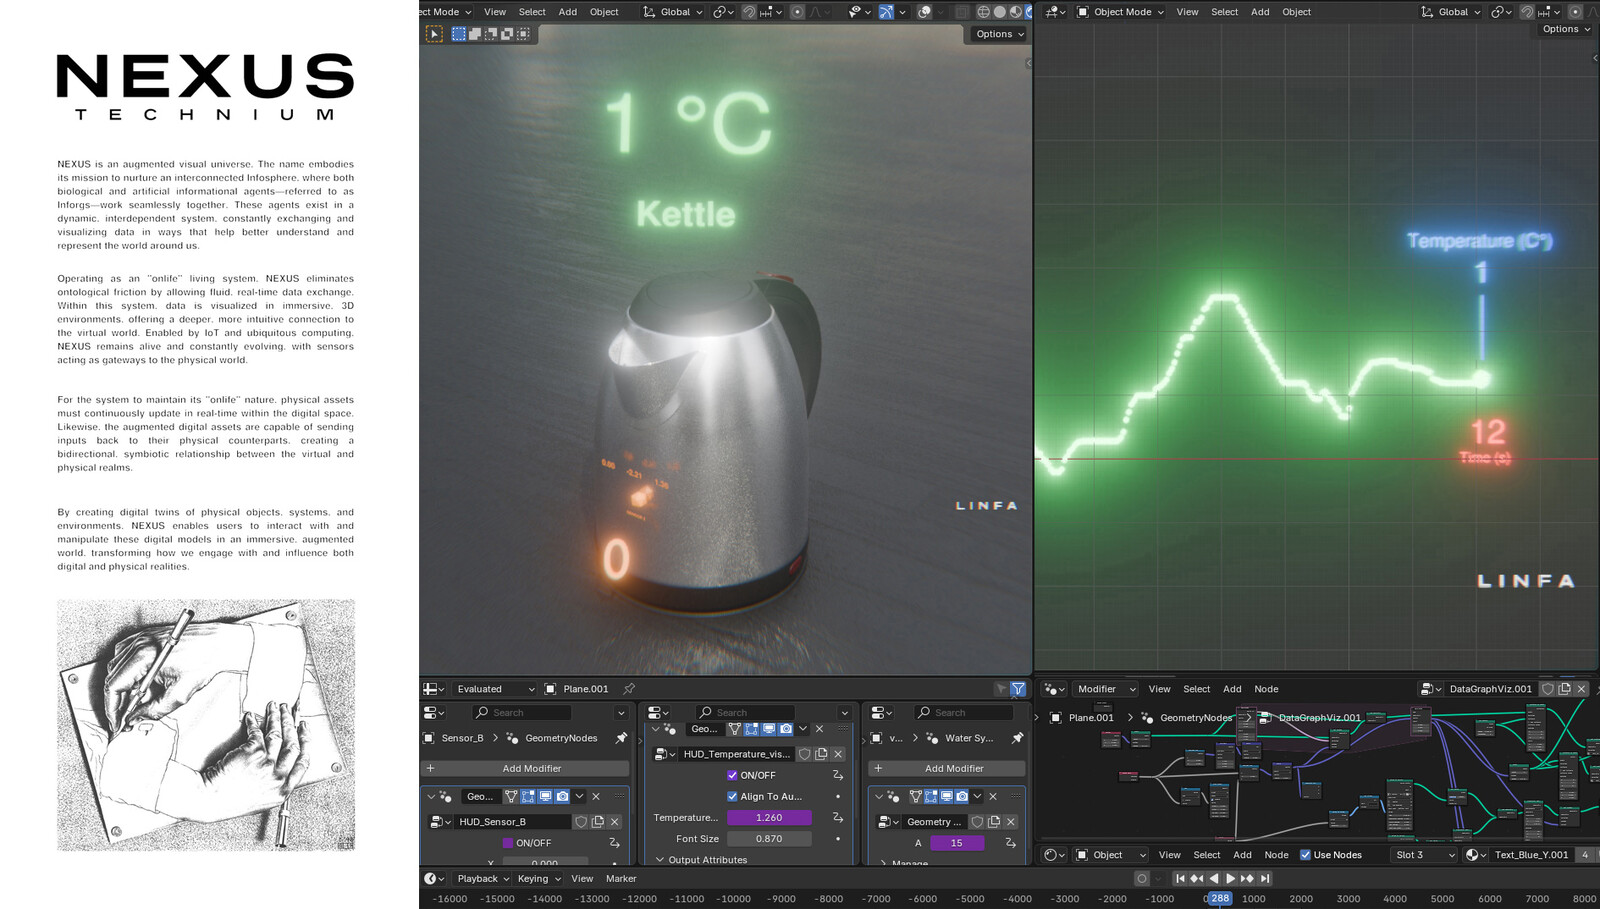Open Select menu in right viewport header
This screenshot has width=1600, height=909.
1224,12
